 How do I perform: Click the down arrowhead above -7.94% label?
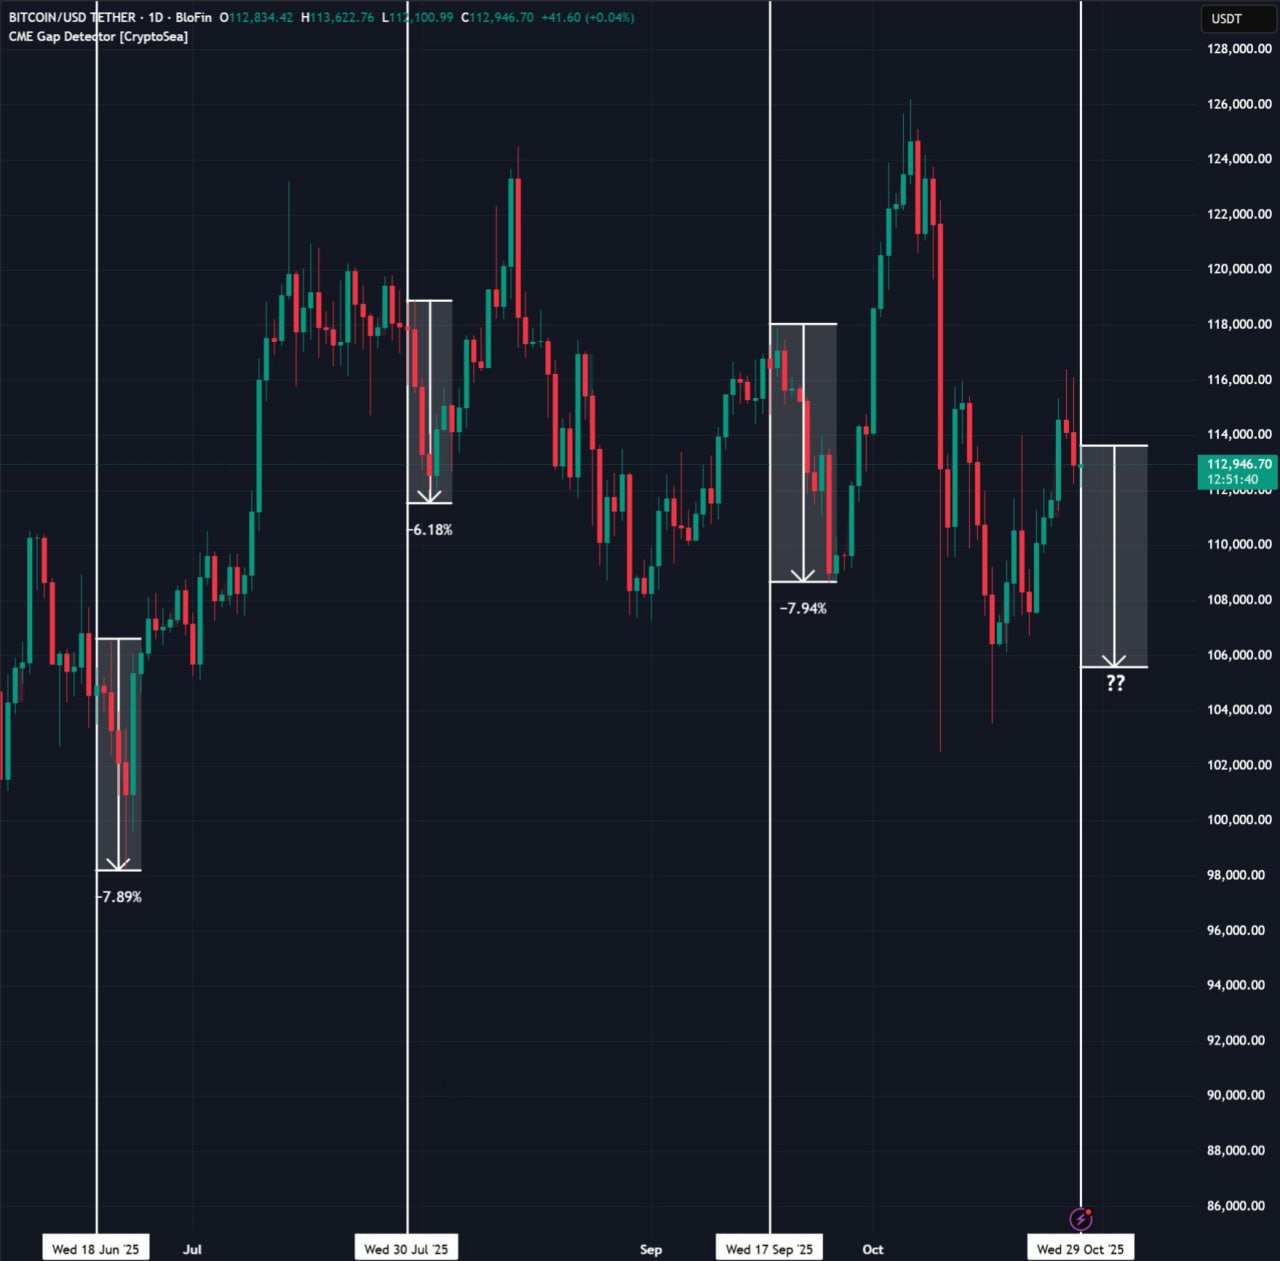pyautogui.click(x=803, y=575)
